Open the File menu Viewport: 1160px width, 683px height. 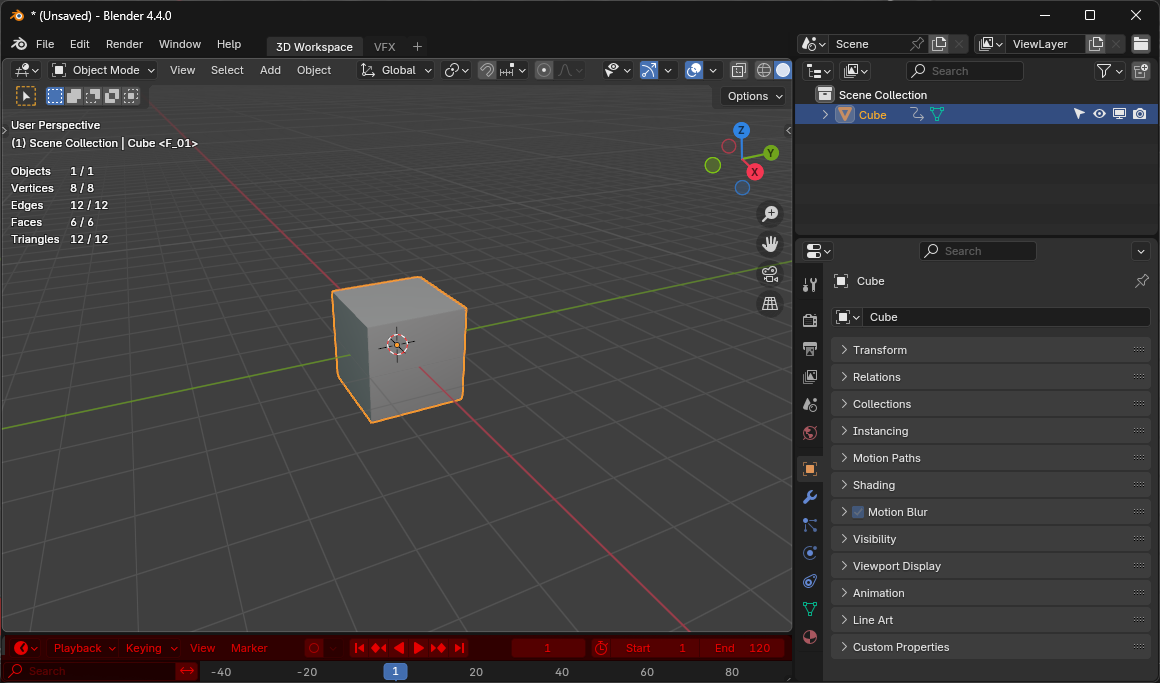(45, 44)
